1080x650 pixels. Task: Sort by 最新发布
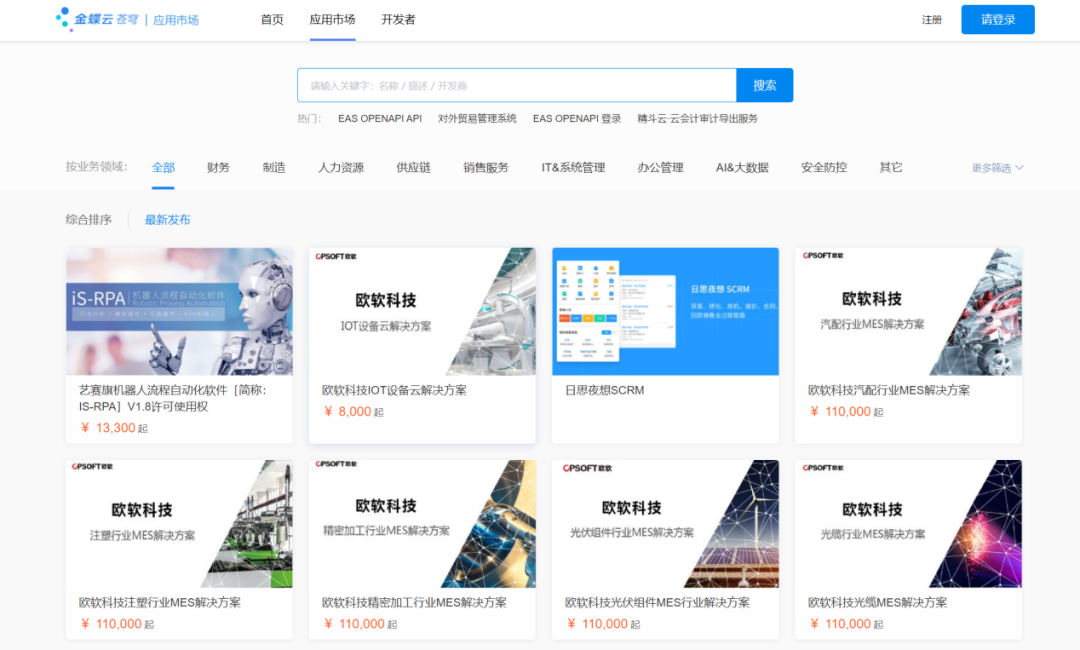[x=167, y=220]
